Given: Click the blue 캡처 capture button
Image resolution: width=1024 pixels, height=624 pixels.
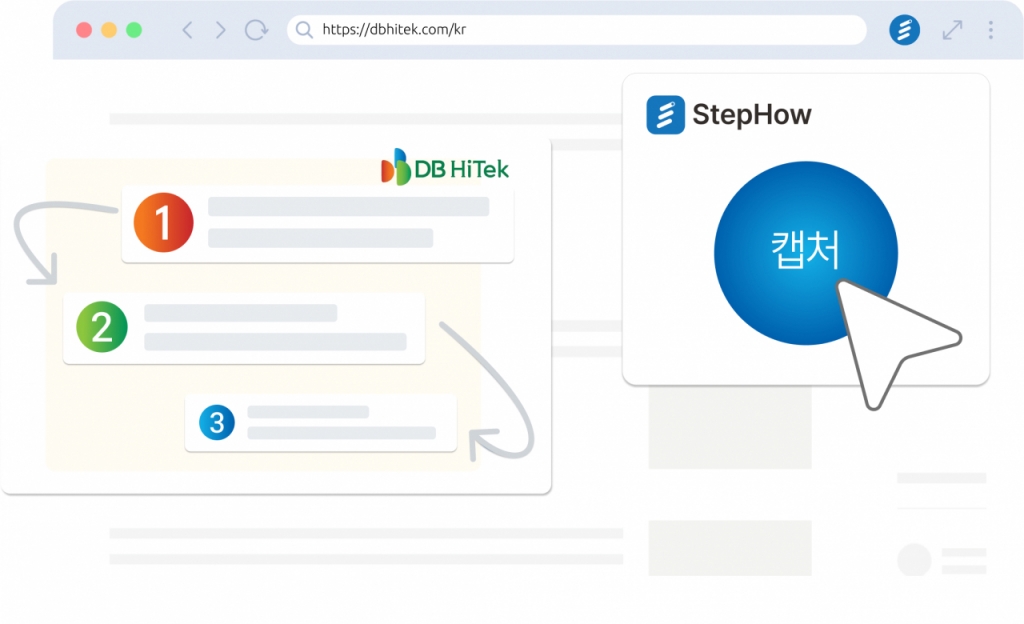Looking at the screenshot, I should [806, 253].
